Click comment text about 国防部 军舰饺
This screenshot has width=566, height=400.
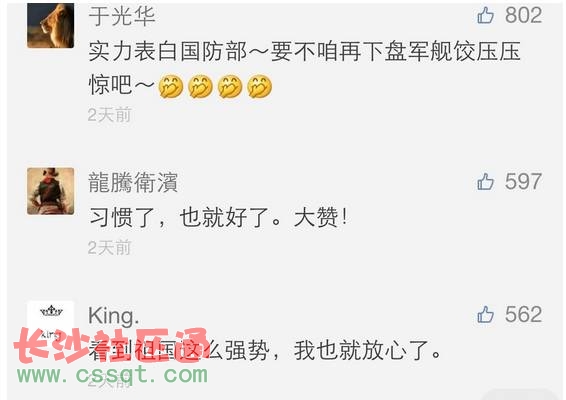click(304, 68)
